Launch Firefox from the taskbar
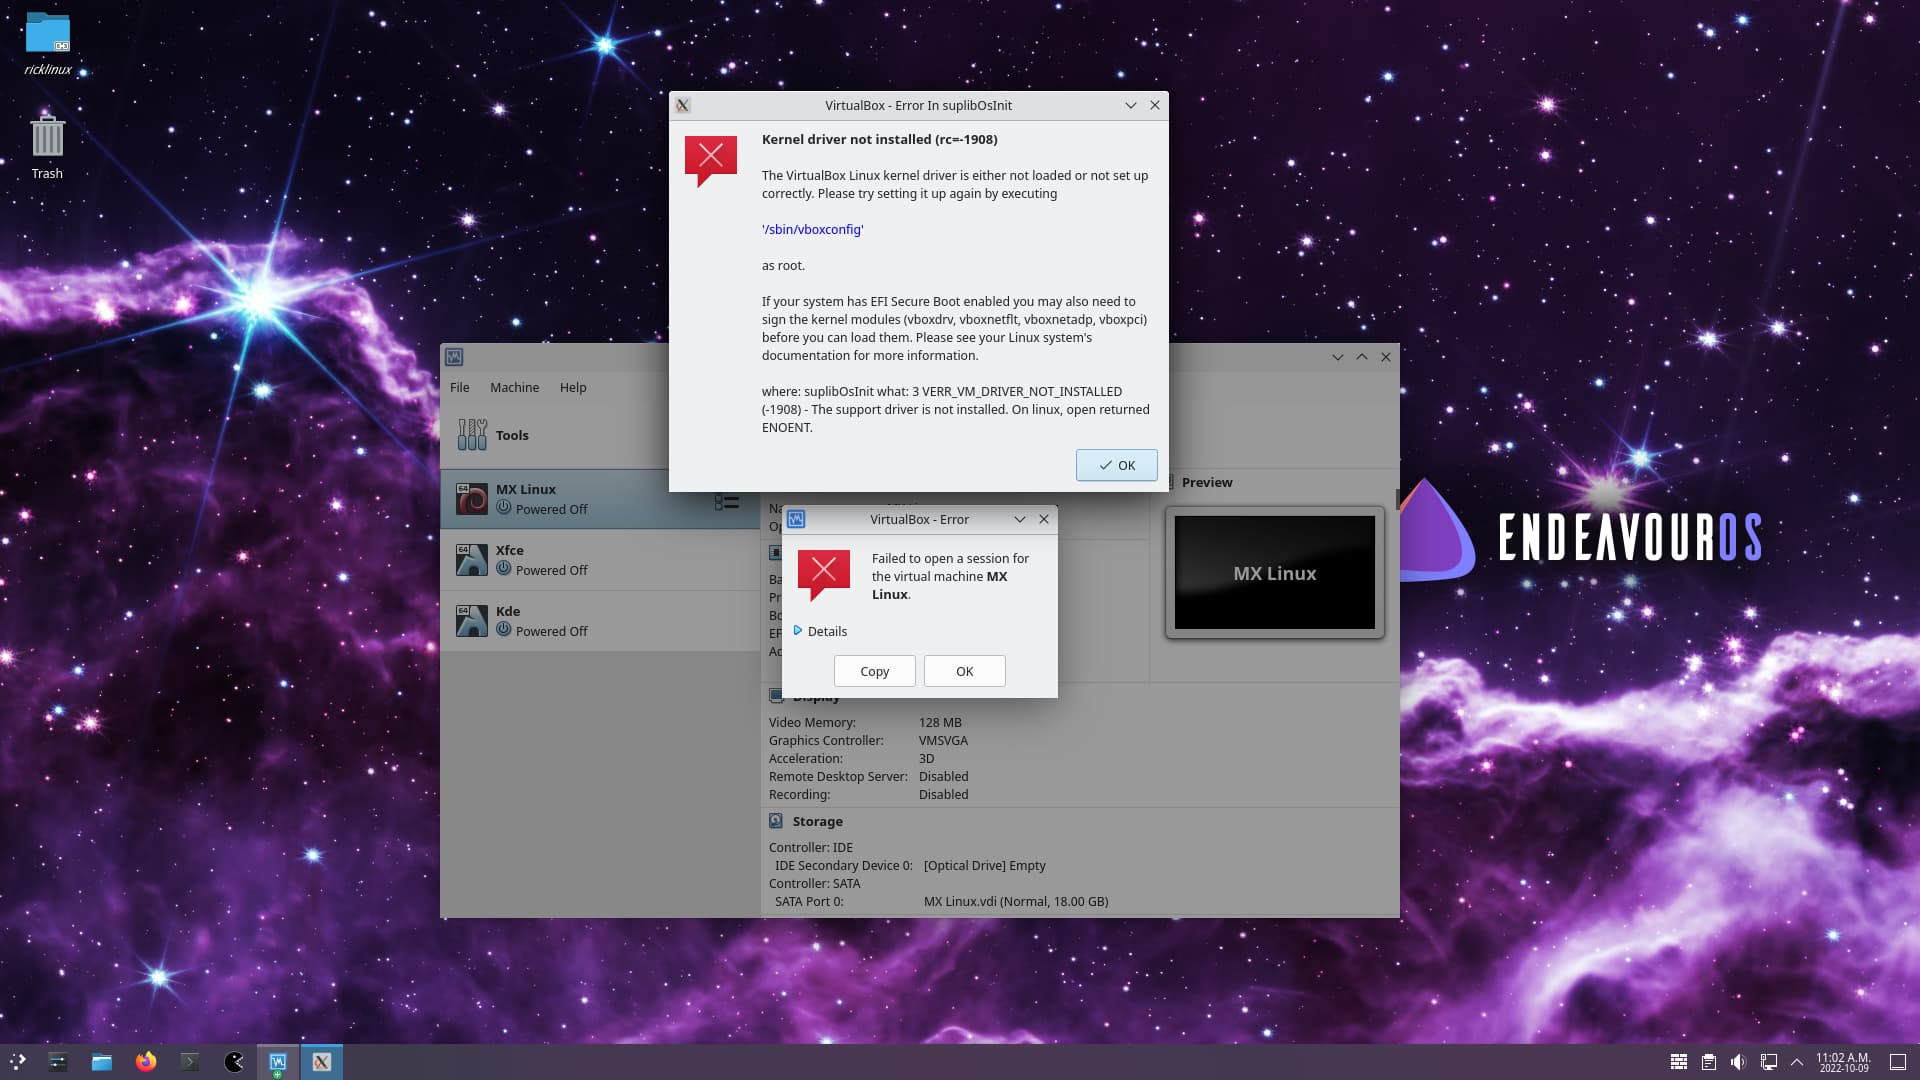Image resolution: width=1920 pixels, height=1080 pixels. (146, 1062)
